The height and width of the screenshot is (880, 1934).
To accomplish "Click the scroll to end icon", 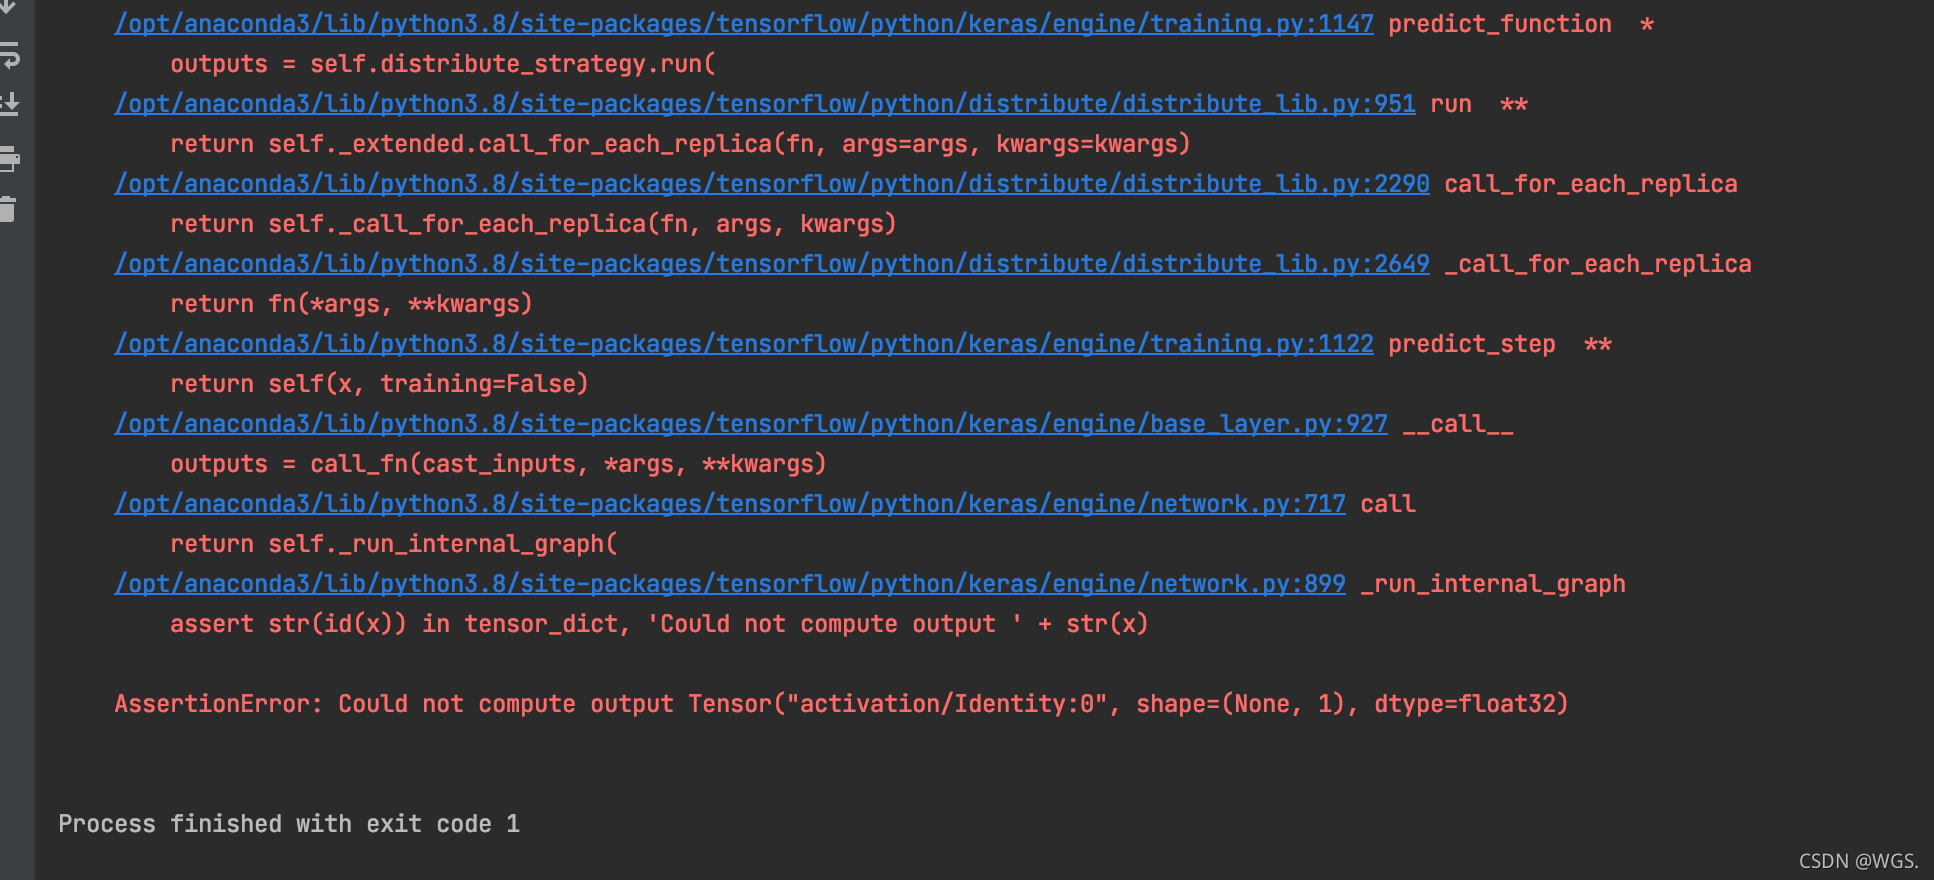I will coord(8,104).
